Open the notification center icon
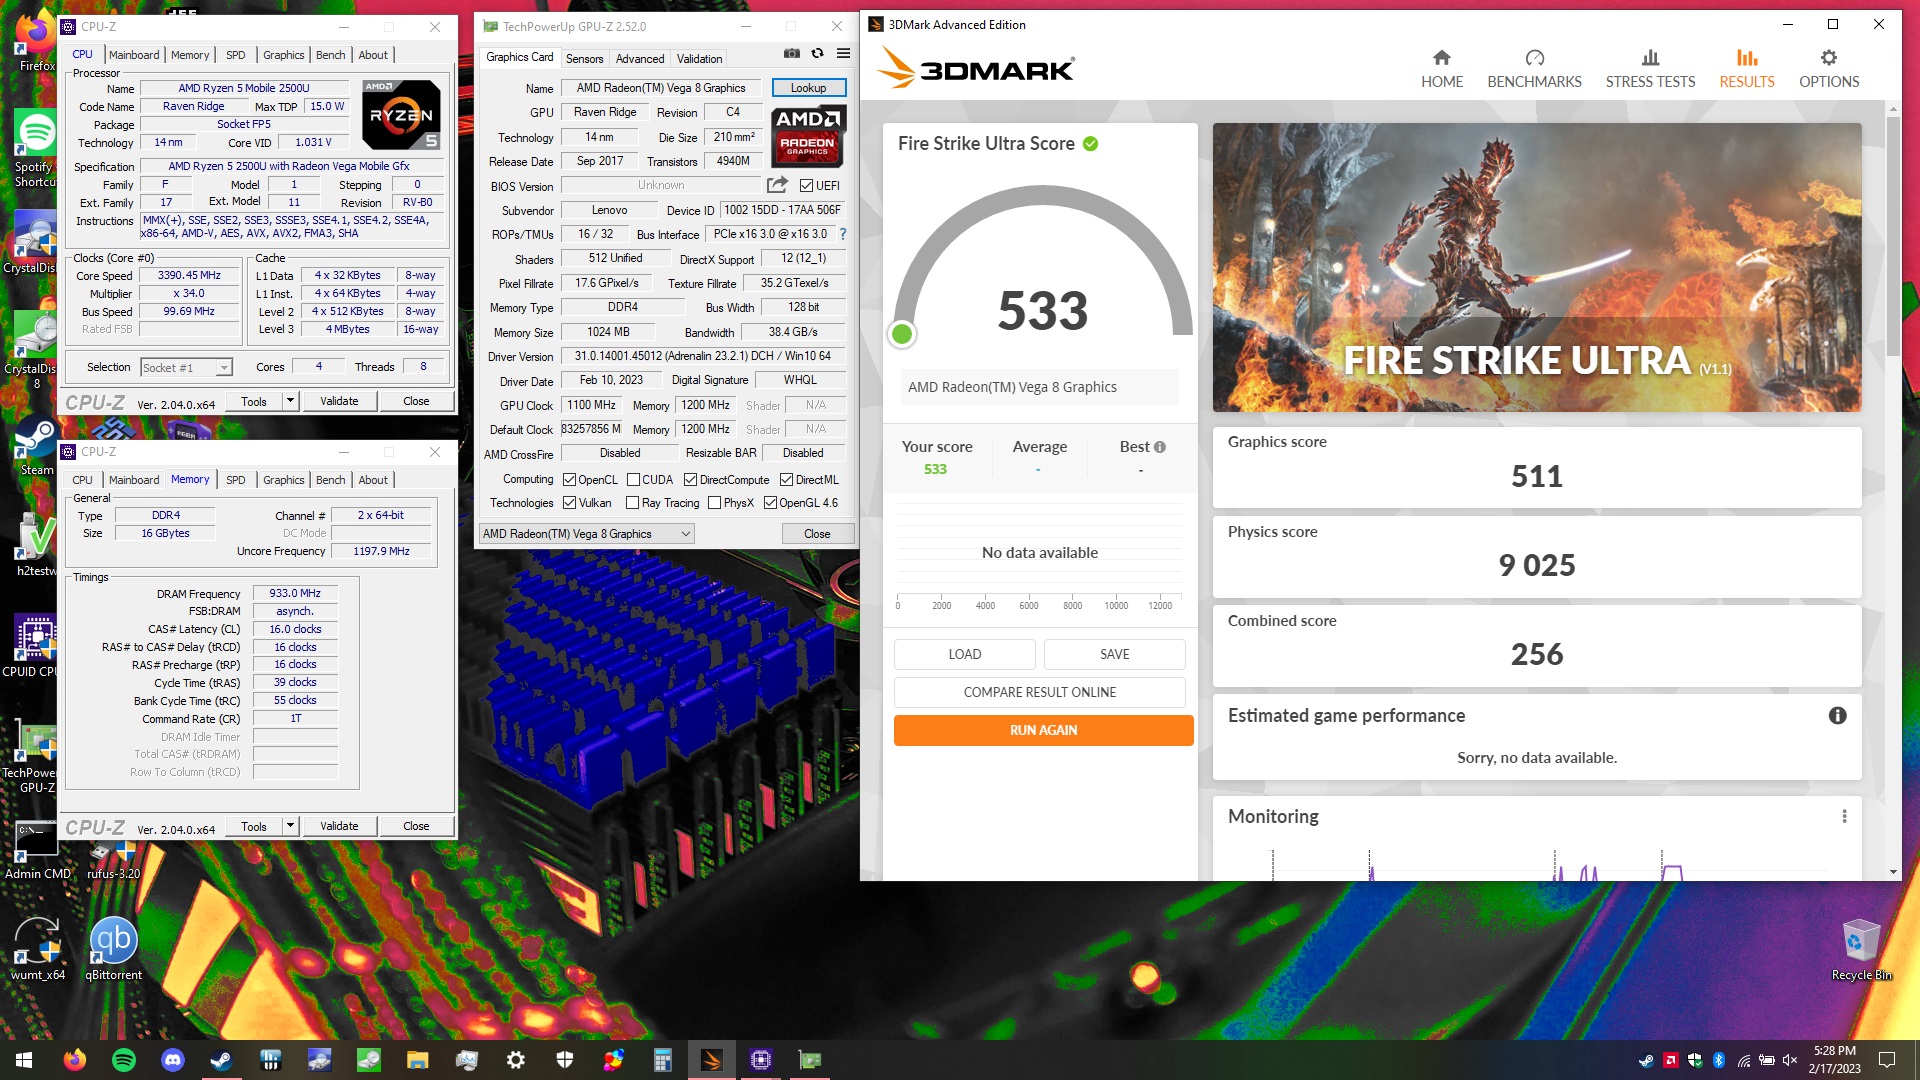Viewport: 1920px width, 1080px height. (1887, 1060)
